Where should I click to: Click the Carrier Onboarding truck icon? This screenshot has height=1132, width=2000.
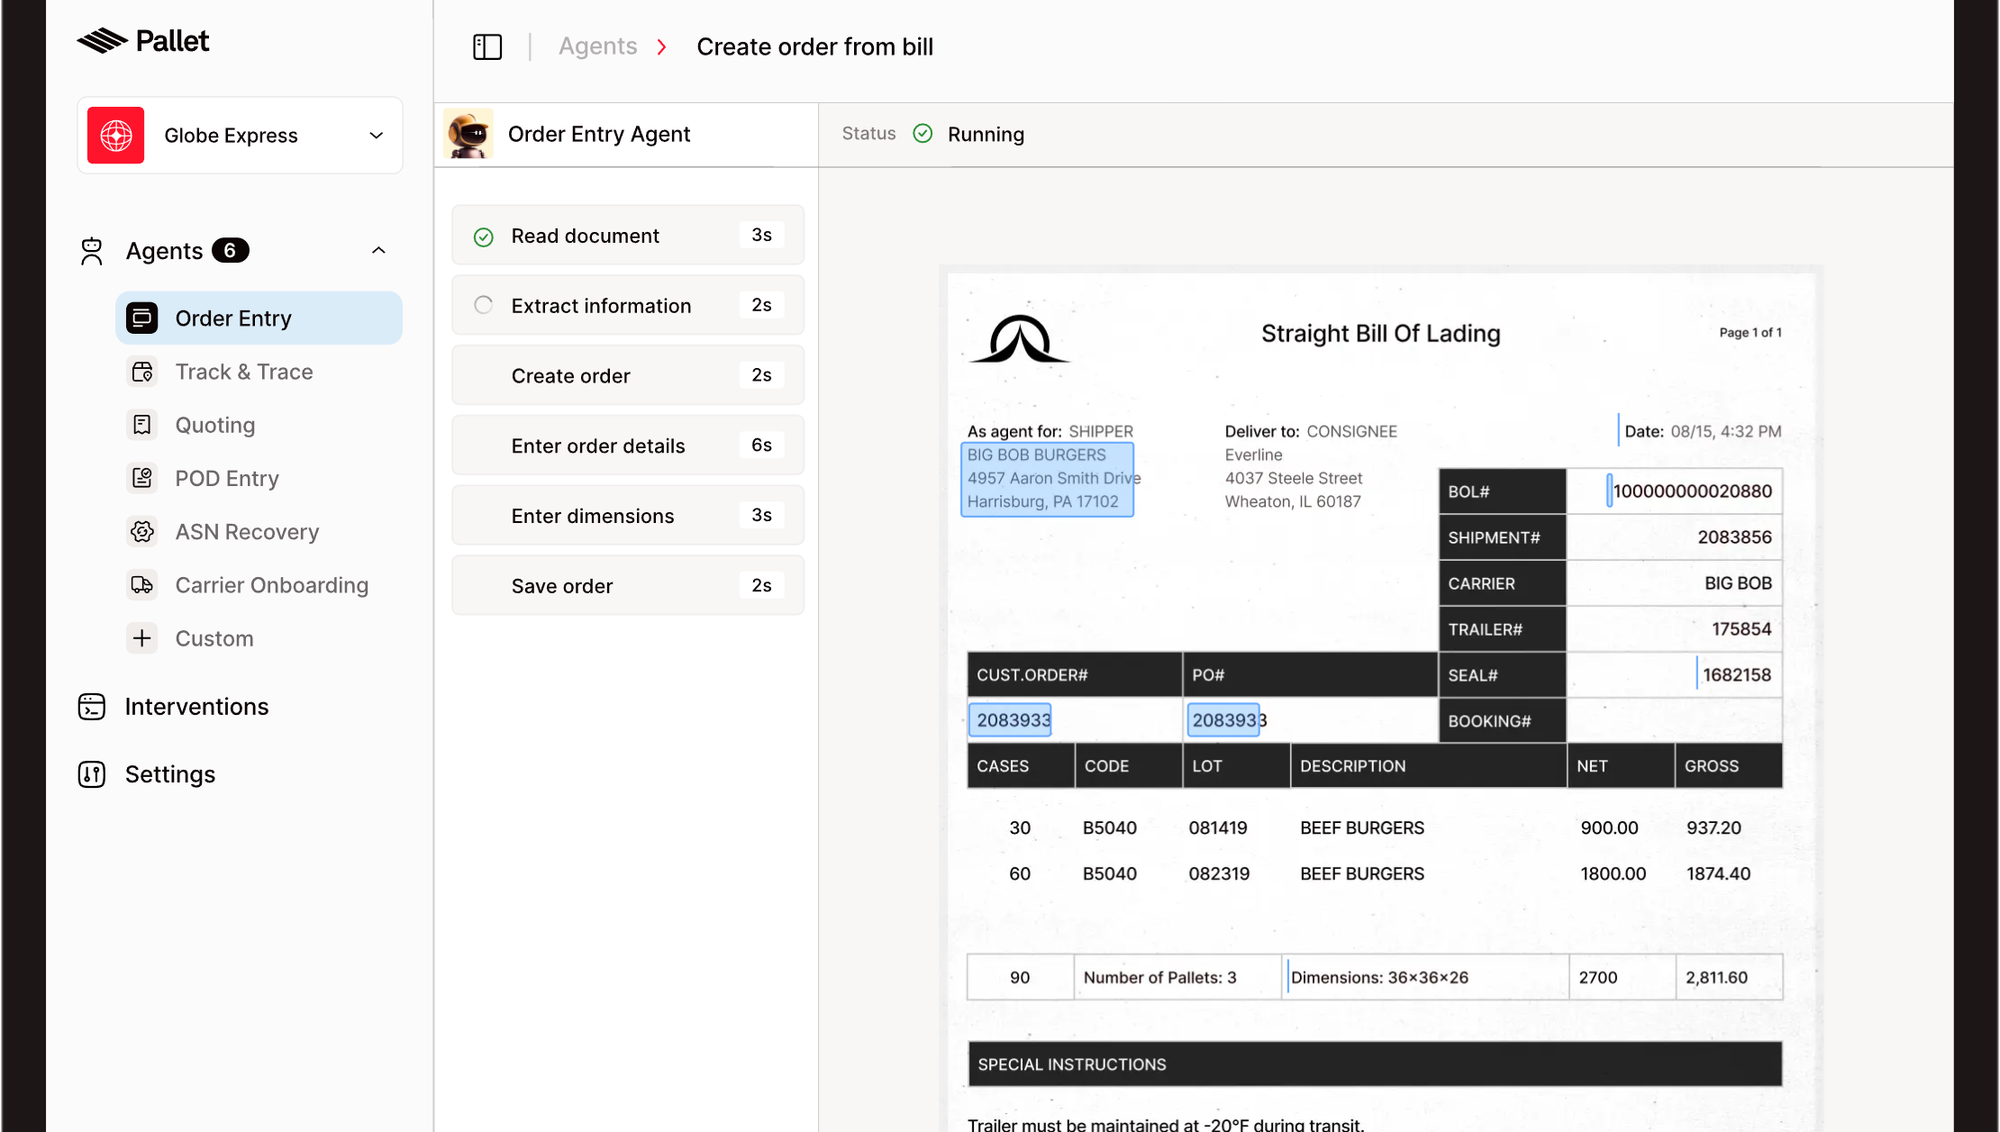142,585
